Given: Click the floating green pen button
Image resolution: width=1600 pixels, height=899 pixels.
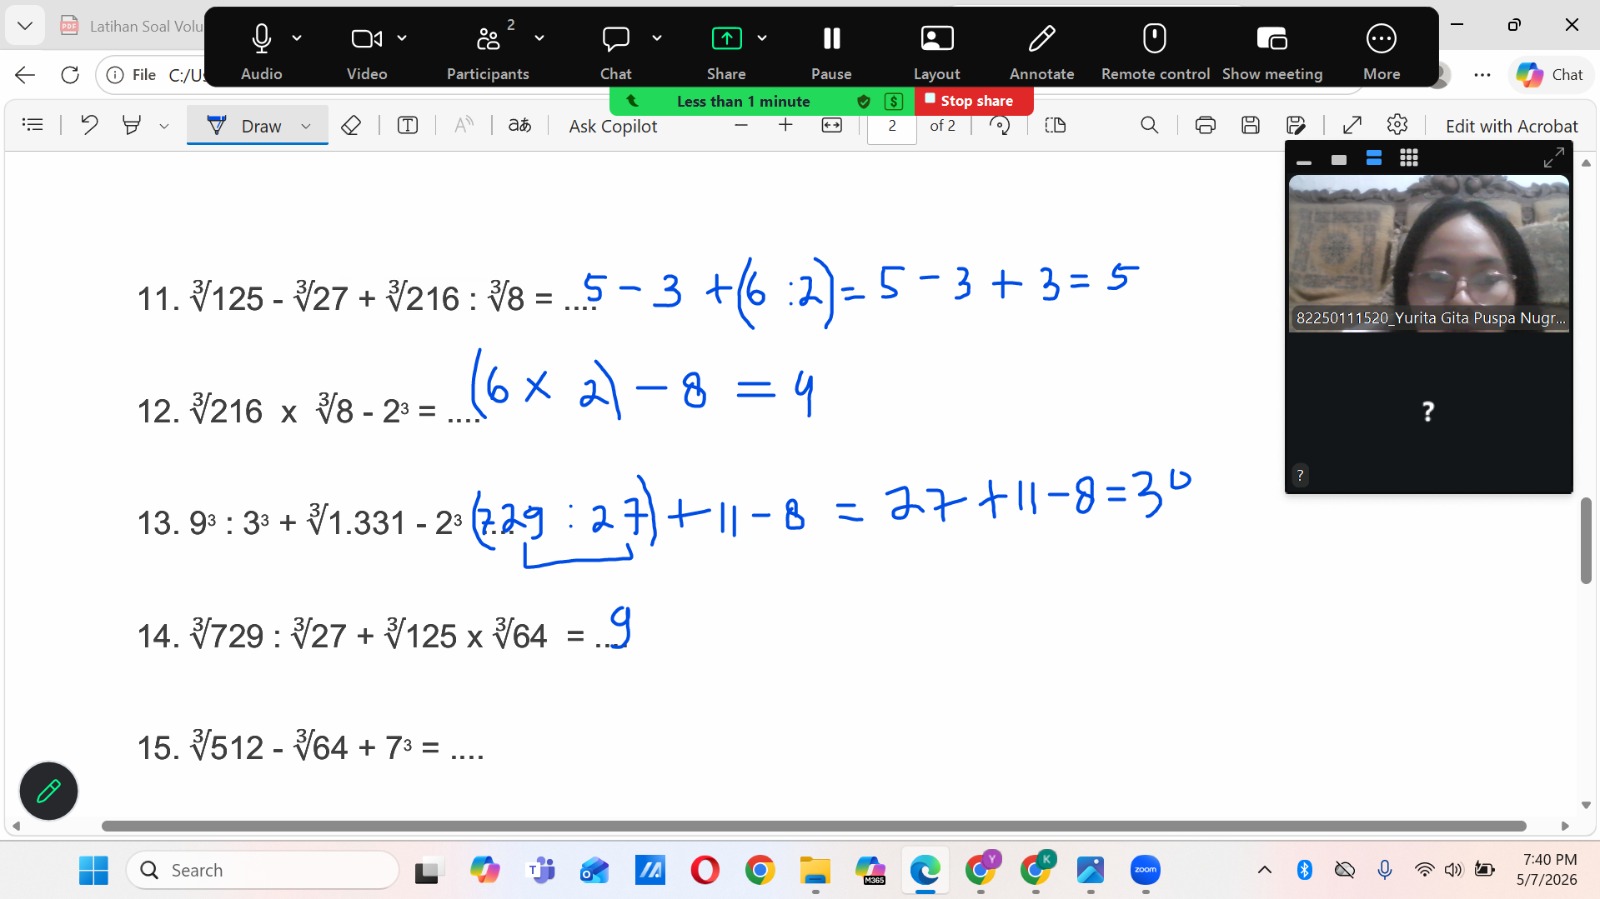Looking at the screenshot, I should (x=49, y=791).
